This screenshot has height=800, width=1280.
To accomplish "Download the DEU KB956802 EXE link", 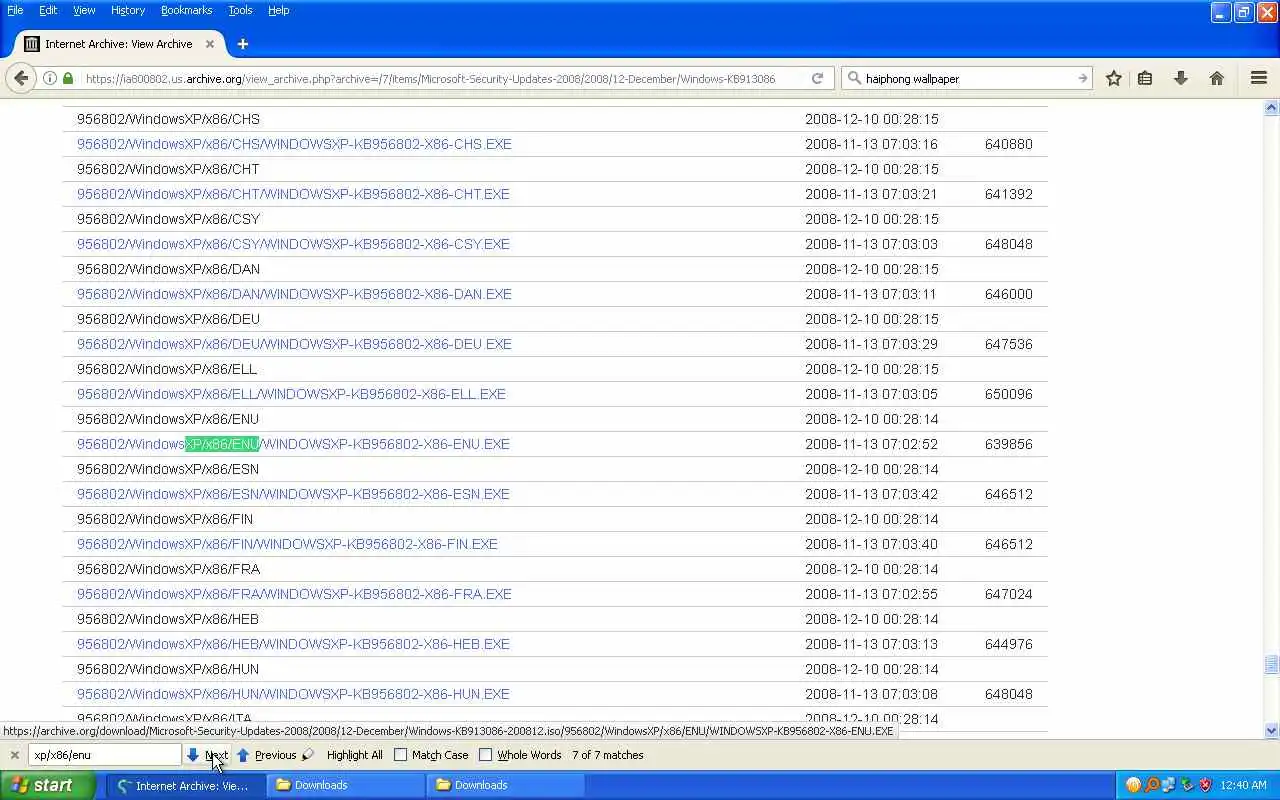I will click(294, 344).
